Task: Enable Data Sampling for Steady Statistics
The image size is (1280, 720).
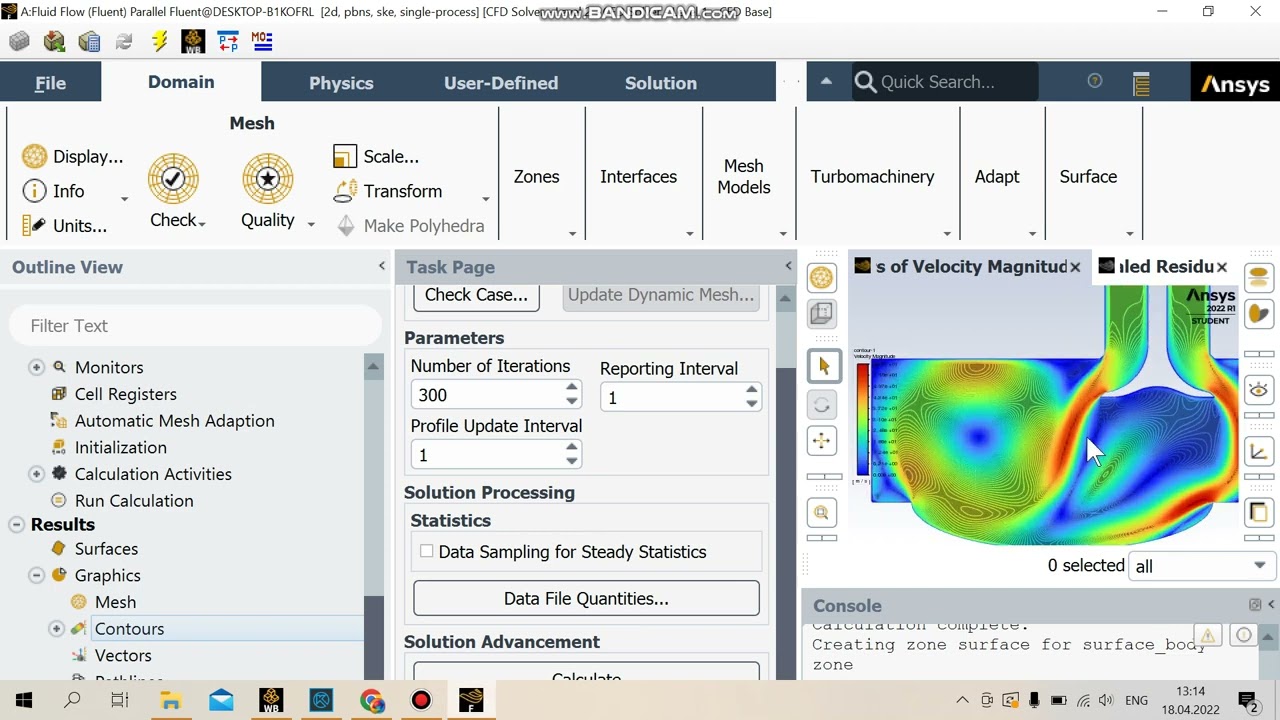Action: (x=427, y=551)
